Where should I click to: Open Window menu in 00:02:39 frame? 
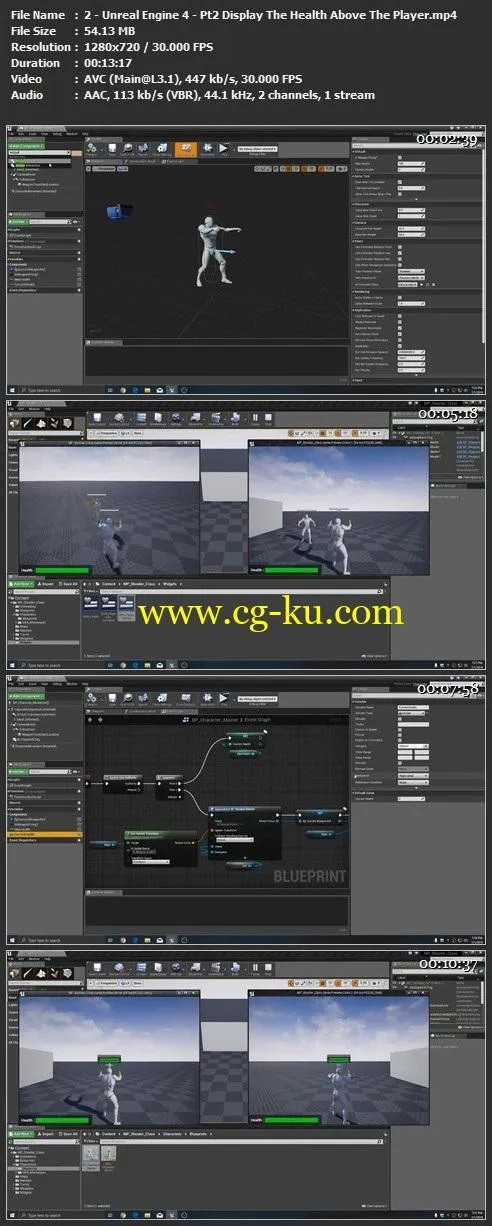pos(71,133)
